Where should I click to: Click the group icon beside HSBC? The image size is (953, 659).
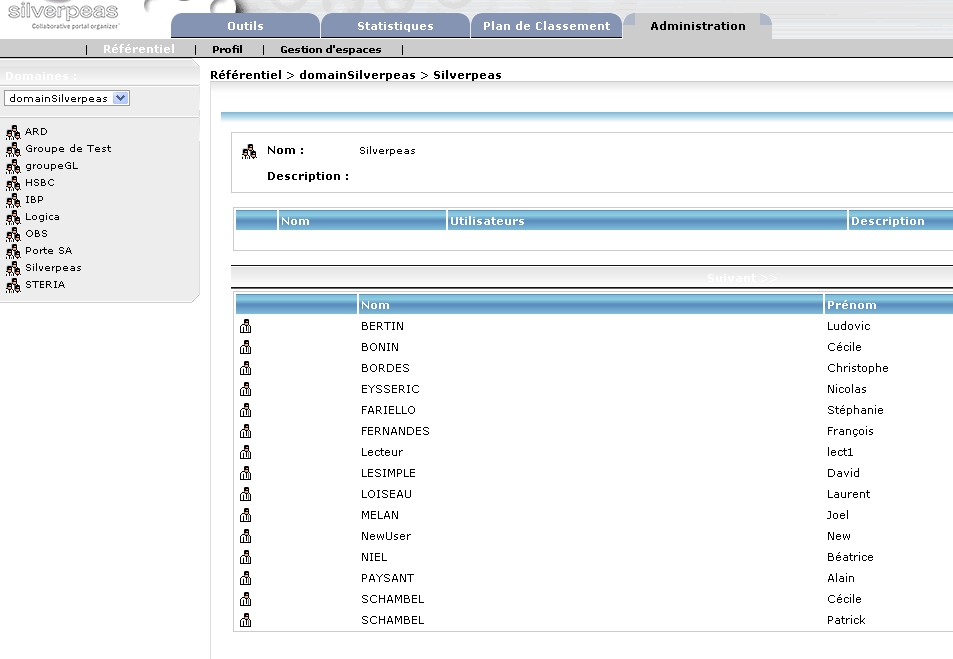coord(13,183)
